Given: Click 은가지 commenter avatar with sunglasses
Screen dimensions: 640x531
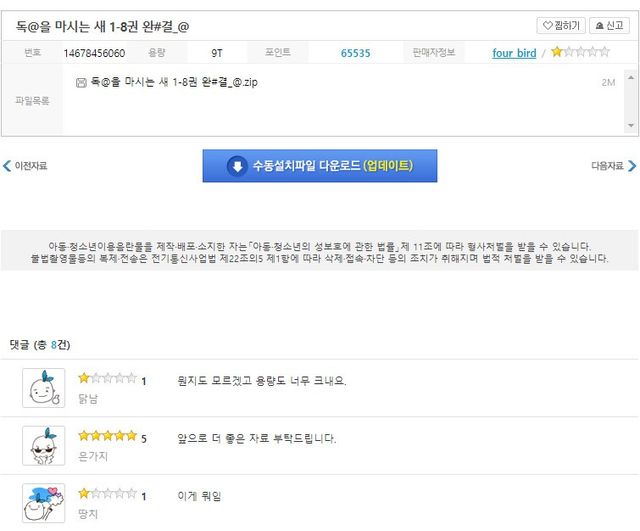Looking at the screenshot, I should tap(44, 445).
